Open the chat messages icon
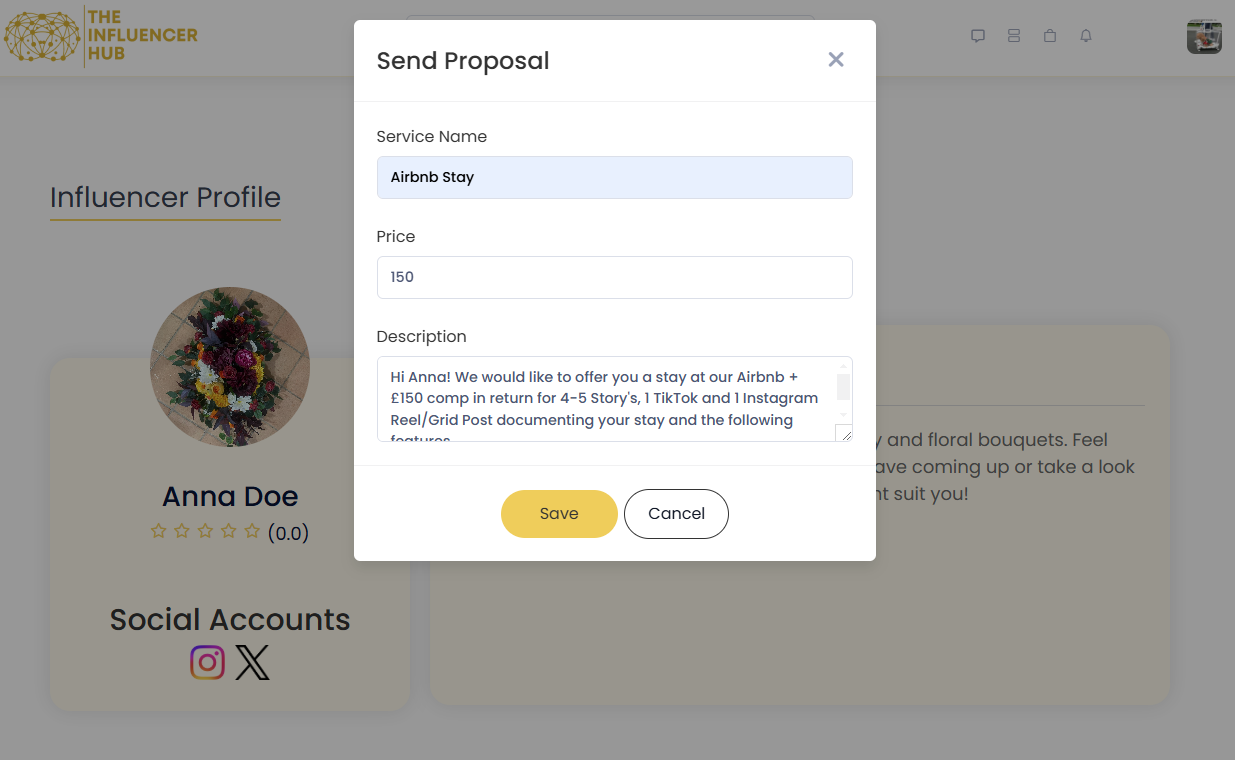 coord(978,36)
